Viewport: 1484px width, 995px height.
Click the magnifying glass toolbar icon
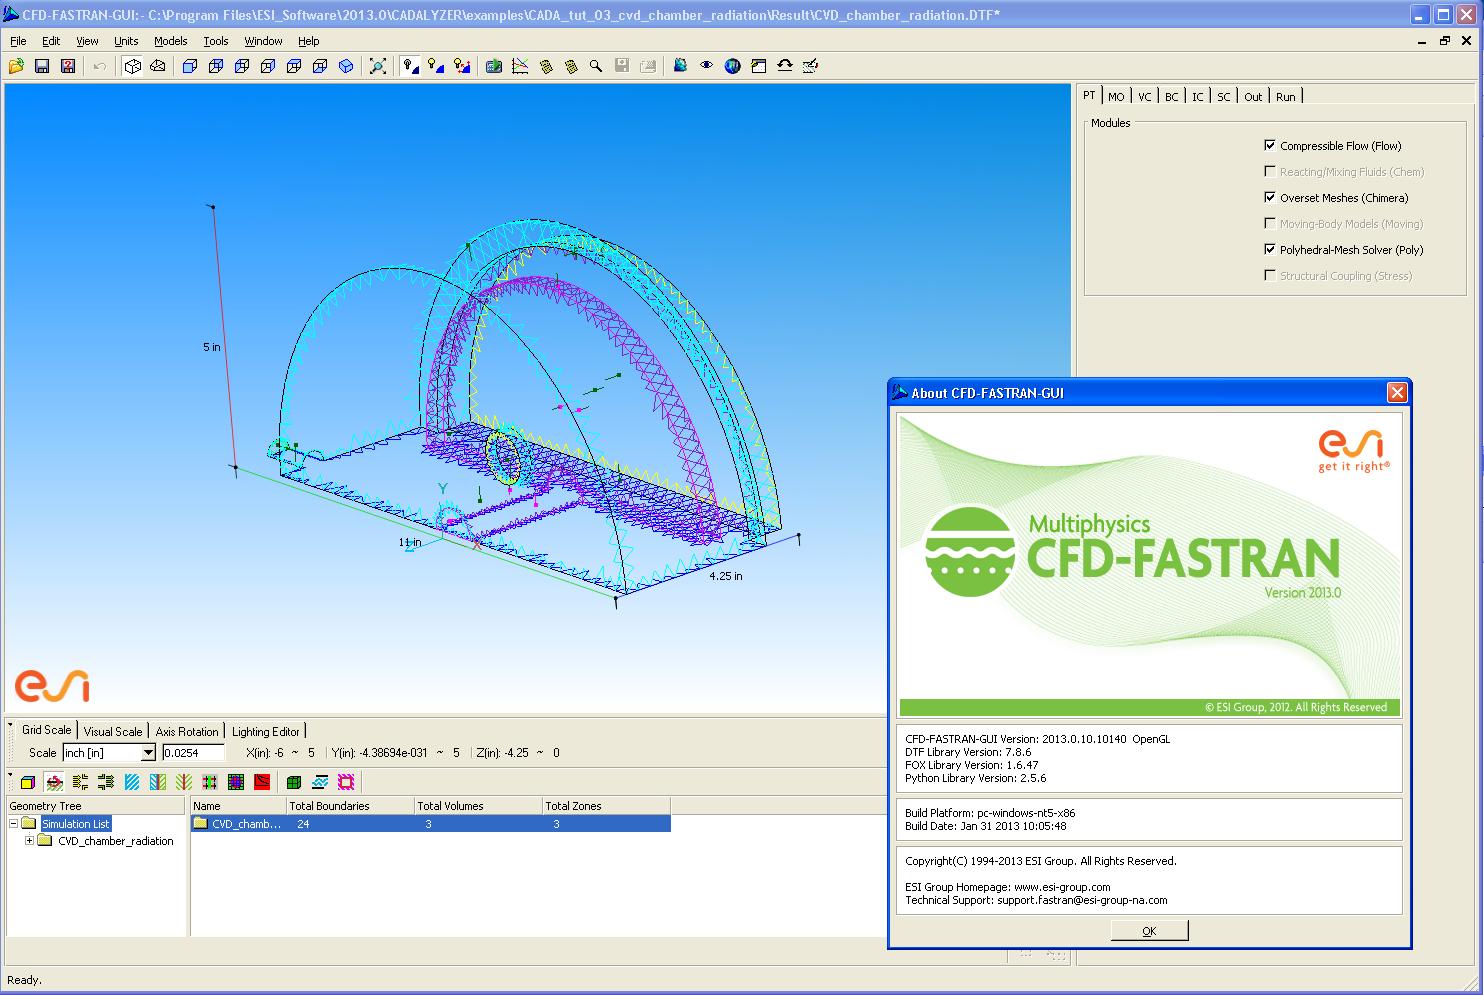tap(596, 66)
